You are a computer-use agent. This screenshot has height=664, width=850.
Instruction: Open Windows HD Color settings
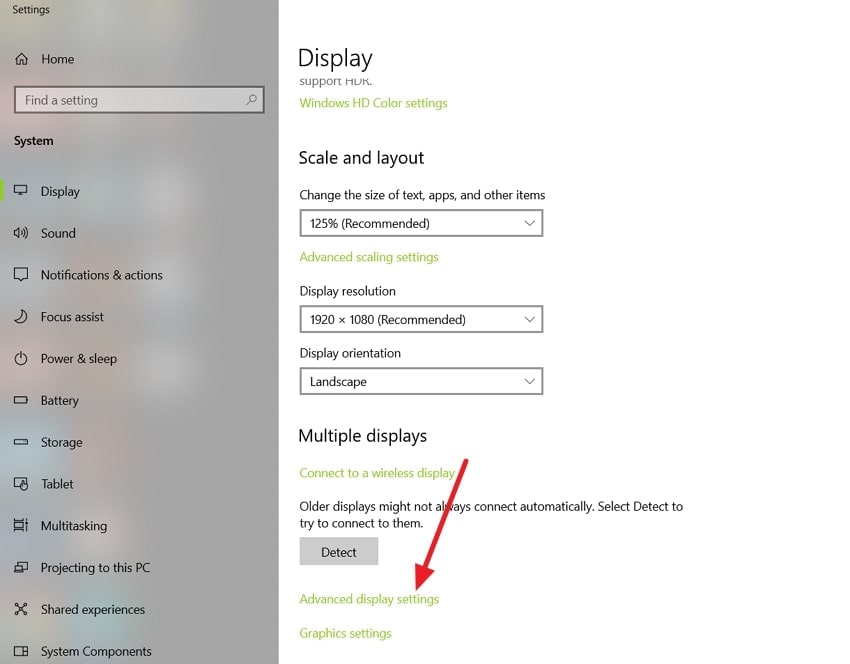click(x=373, y=102)
